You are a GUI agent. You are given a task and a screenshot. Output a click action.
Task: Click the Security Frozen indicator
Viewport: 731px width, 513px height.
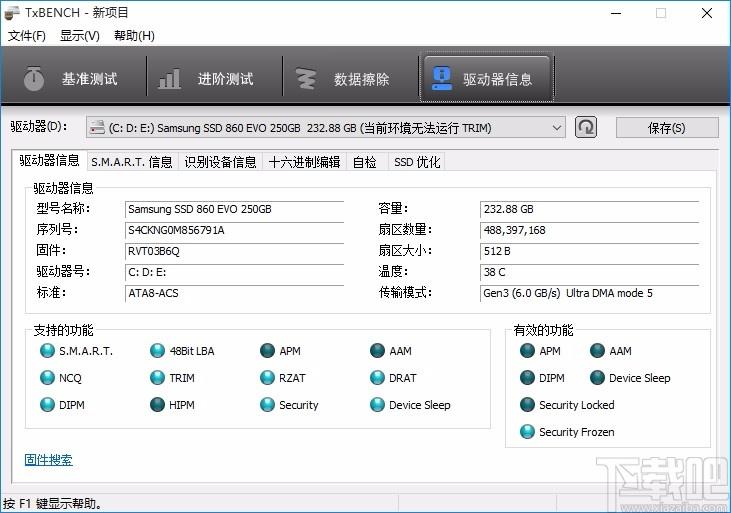pos(527,432)
